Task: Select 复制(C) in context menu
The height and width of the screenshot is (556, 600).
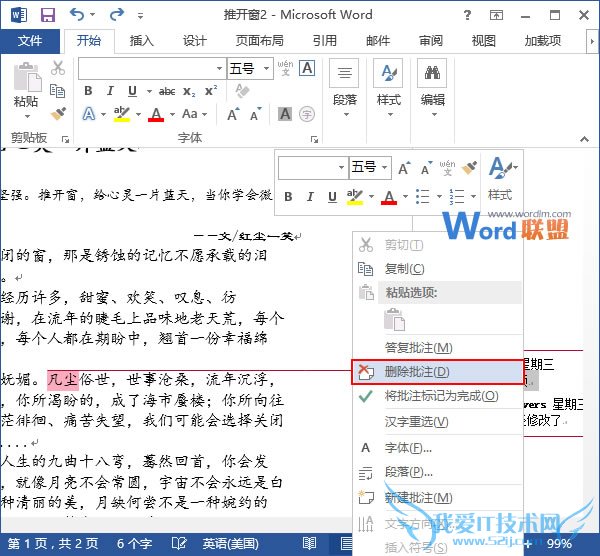Action: pyautogui.click(x=437, y=269)
